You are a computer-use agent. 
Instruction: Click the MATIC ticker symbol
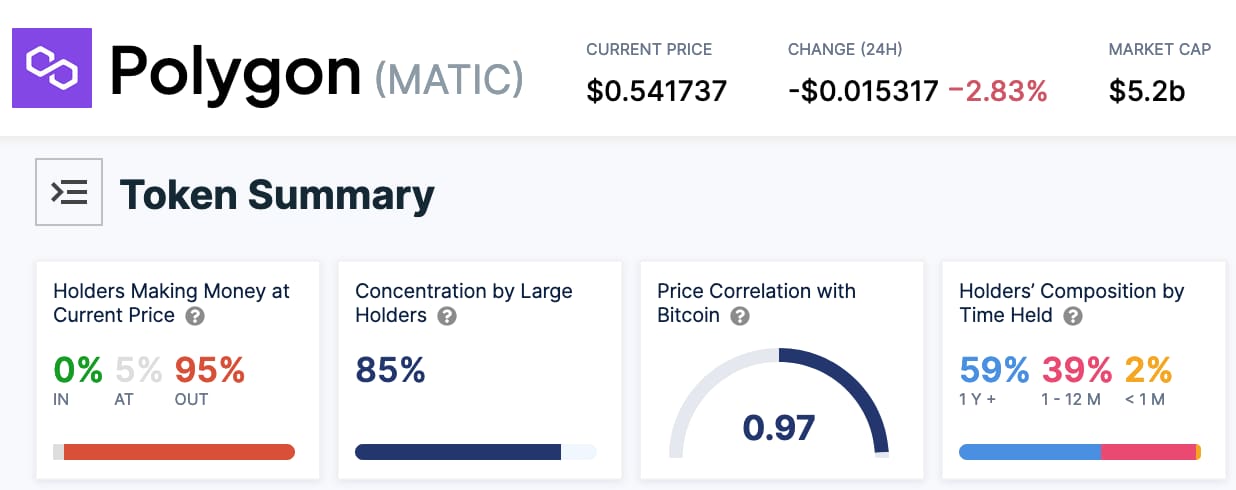449,78
